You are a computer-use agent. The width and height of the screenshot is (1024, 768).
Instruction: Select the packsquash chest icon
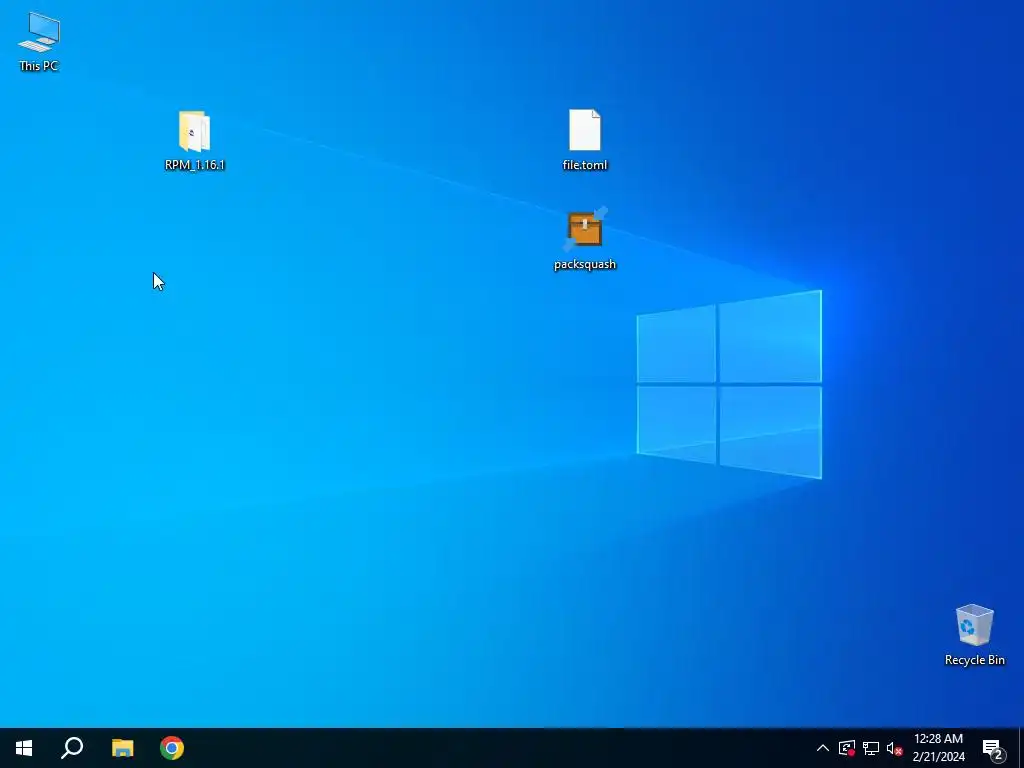[584, 229]
